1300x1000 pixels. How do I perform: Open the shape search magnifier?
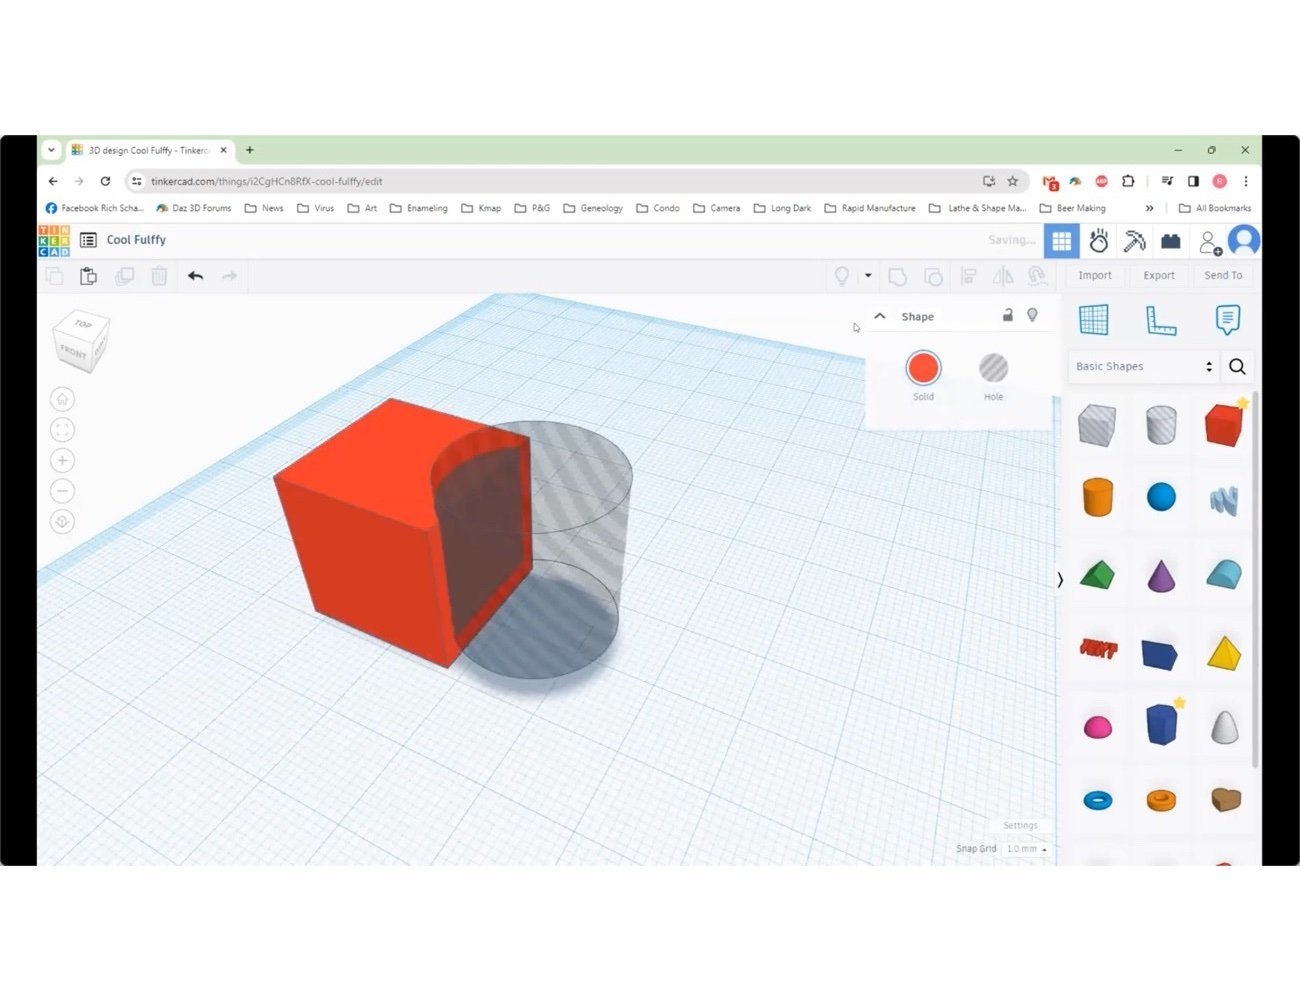tap(1237, 366)
